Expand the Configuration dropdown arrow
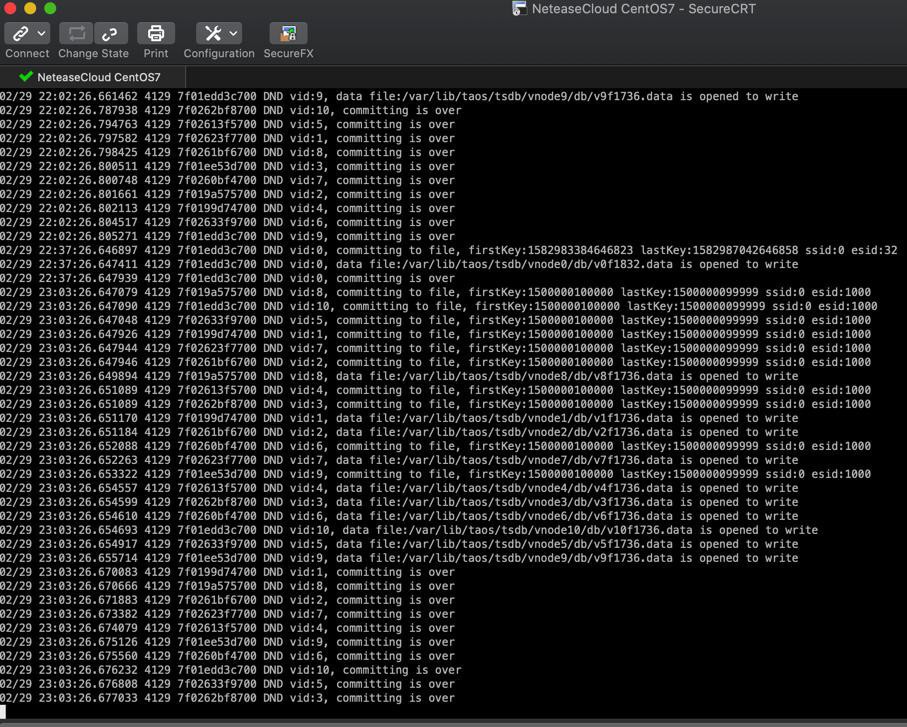This screenshot has height=727, width=907. click(233, 34)
